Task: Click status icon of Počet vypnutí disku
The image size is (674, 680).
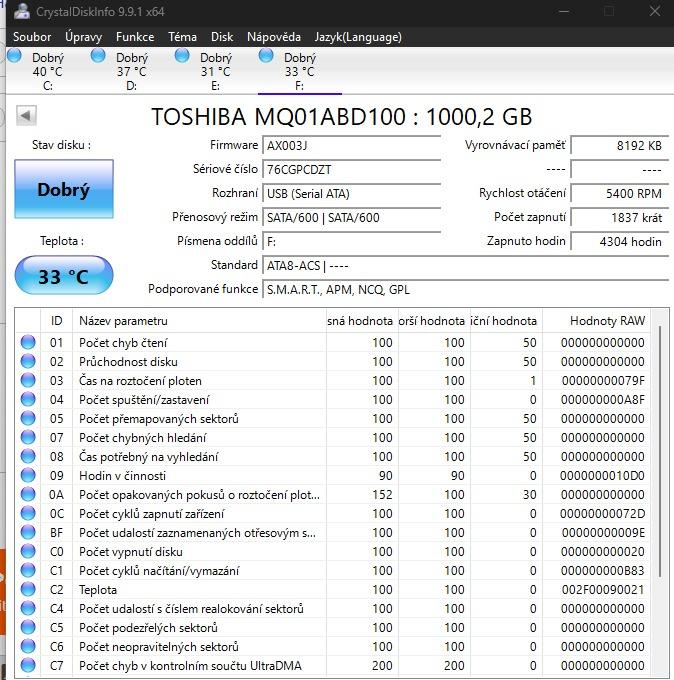Action: click(28, 552)
